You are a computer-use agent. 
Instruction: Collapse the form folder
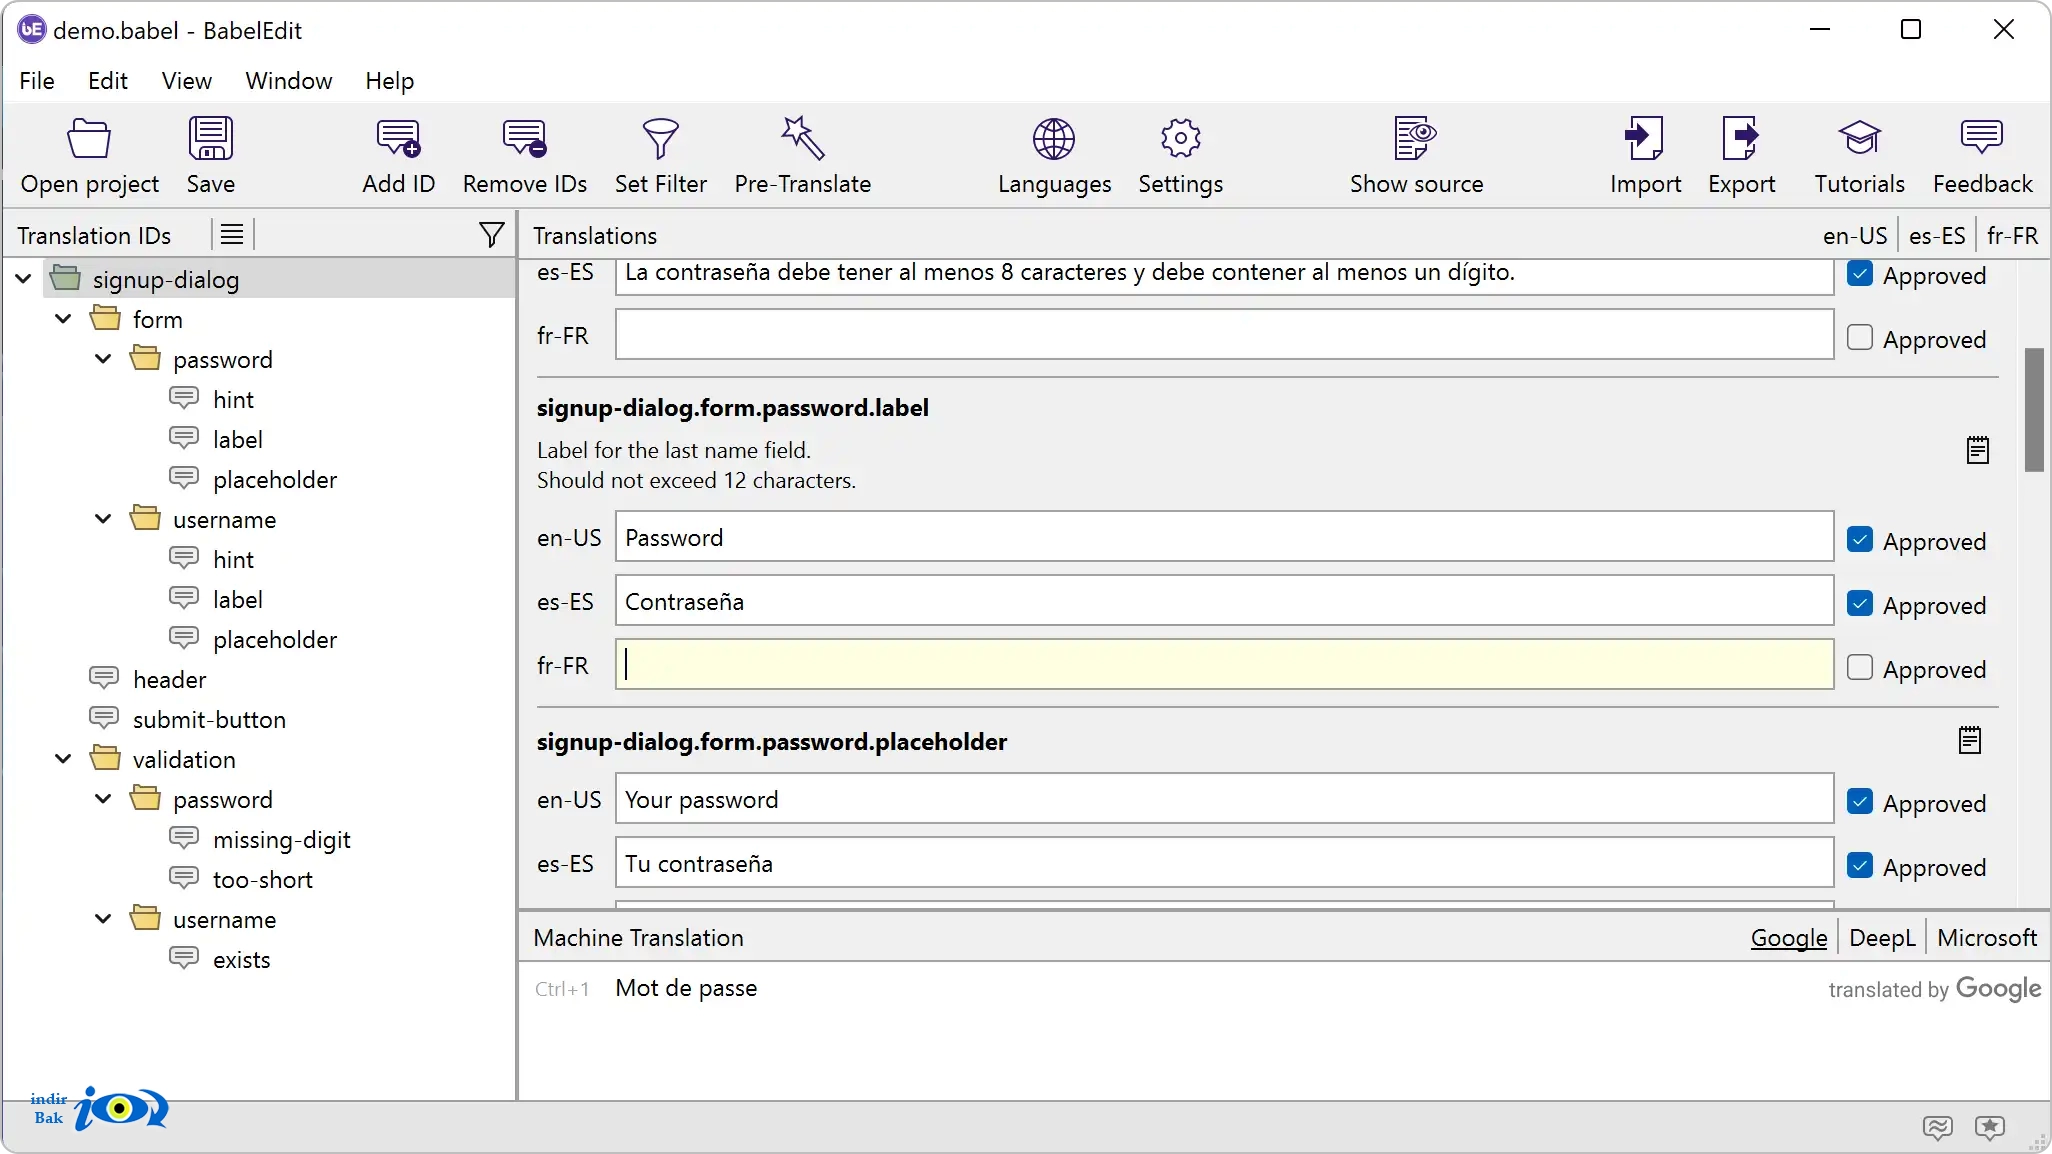[63, 319]
